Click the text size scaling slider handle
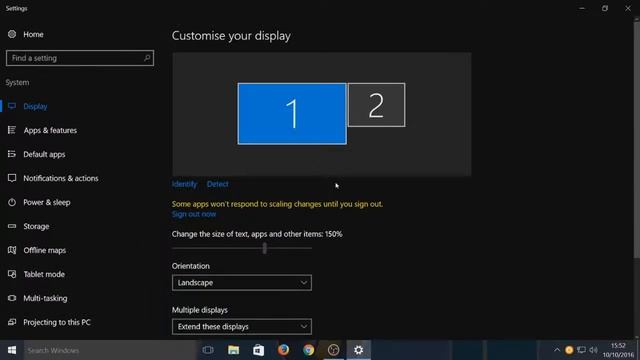Viewport: 640px width, 360px height. point(264,248)
